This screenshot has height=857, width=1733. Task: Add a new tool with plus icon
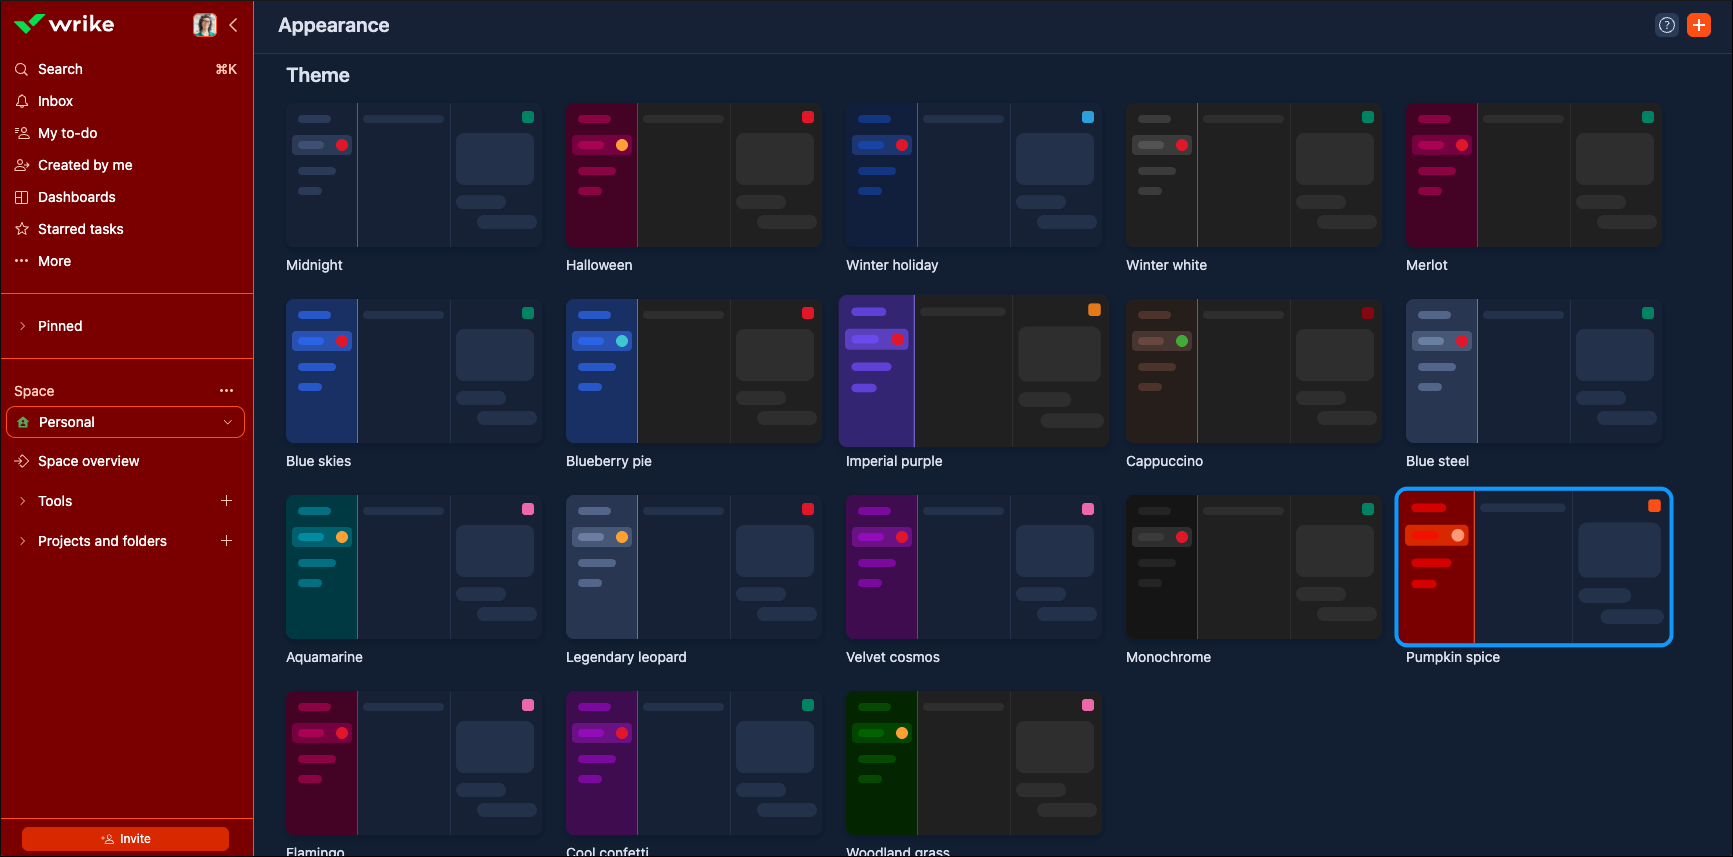coord(226,501)
